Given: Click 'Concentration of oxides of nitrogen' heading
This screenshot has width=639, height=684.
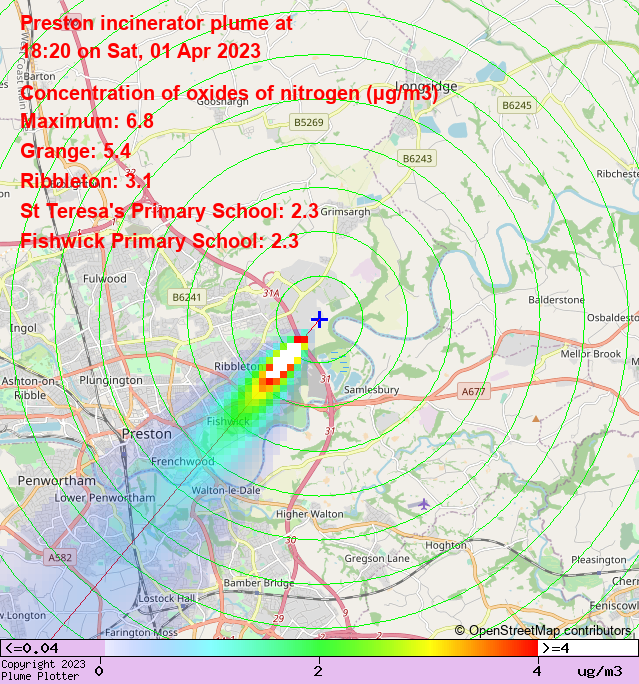Looking at the screenshot, I should click(229, 93).
